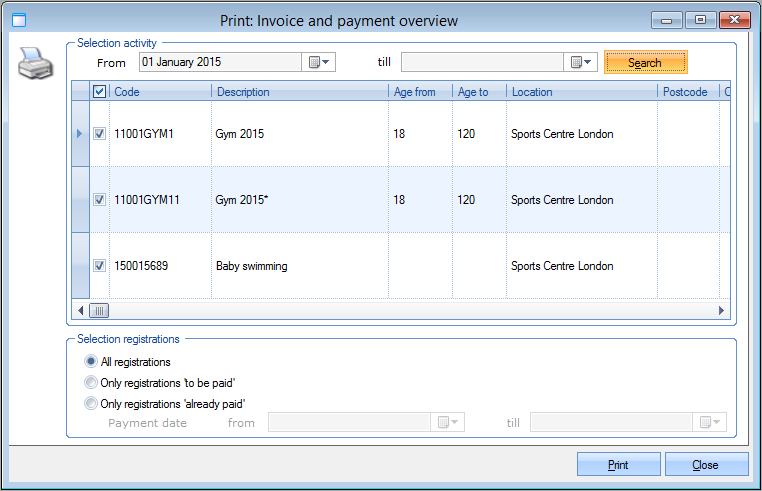Uncheck the Gym 2015 row 11001GYM1 checkbox

tap(99, 134)
